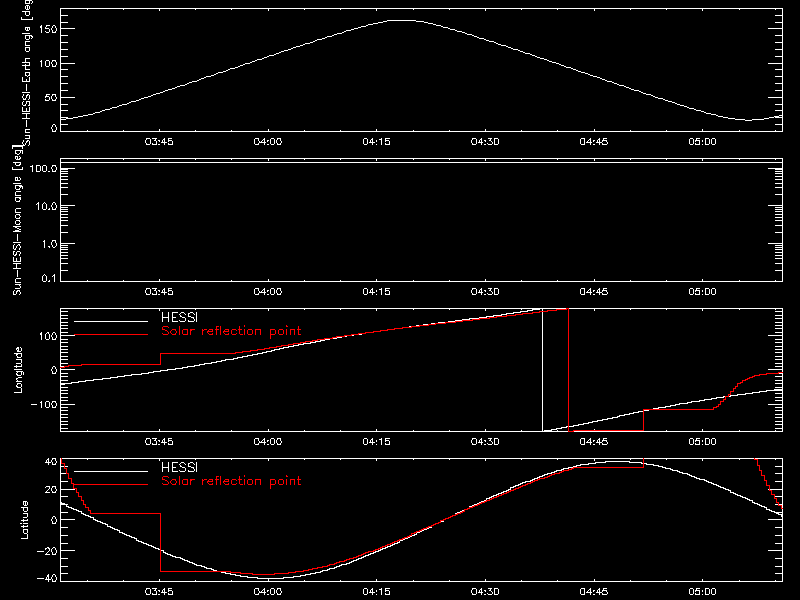
Task: Click '04:00' under the Longitude plot
Action: click(268, 442)
